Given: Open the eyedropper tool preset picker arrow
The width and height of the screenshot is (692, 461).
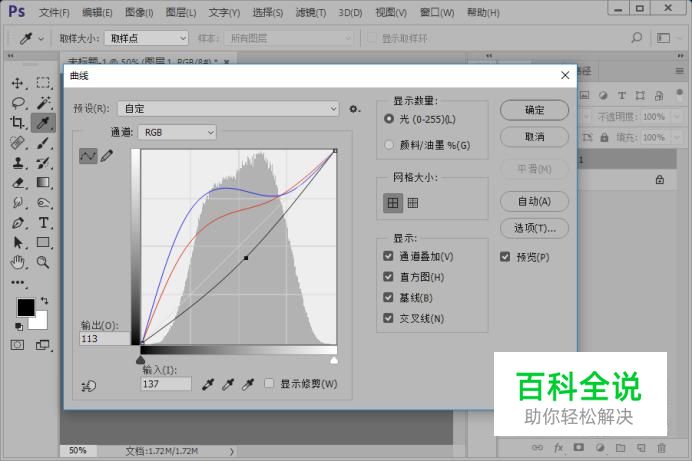Looking at the screenshot, I should (41, 39).
